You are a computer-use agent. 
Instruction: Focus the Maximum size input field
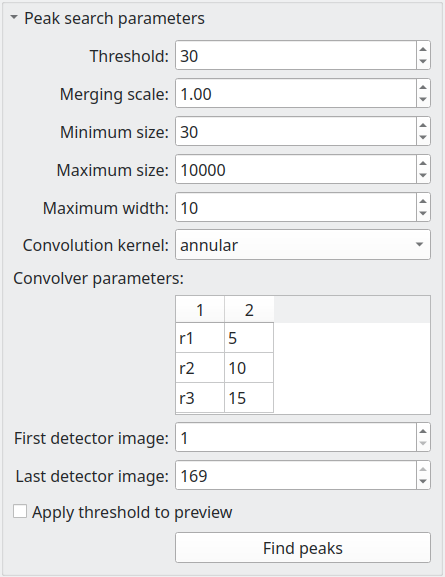[x=296, y=170]
